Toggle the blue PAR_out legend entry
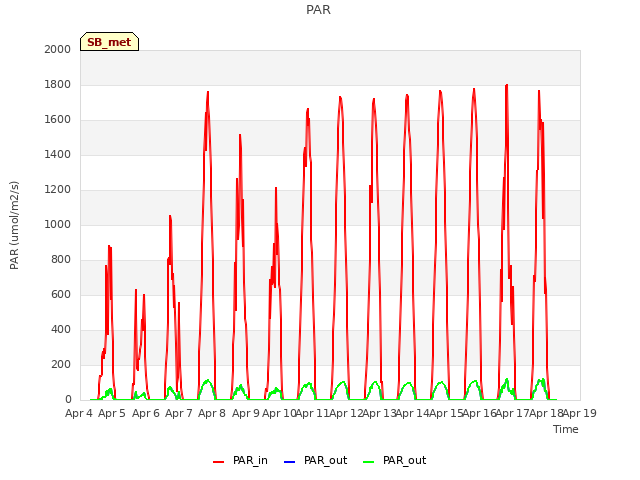Image resolution: width=640 pixels, height=480 pixels. point(315,461)
